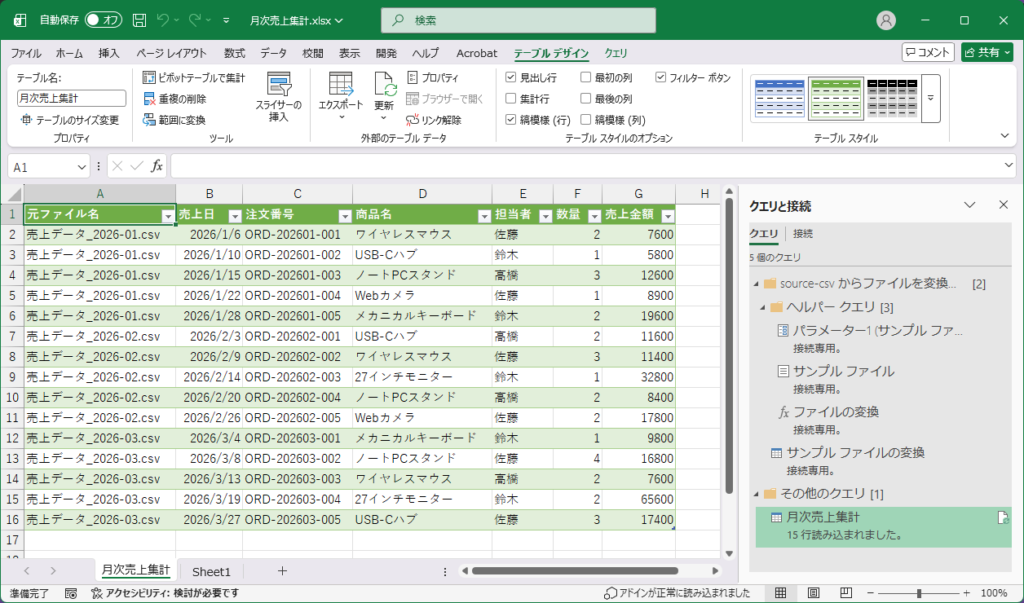This screenshot has height=603, width=1024.
Task: Add a new sheet with plus
Action: [x=282, y=571]
